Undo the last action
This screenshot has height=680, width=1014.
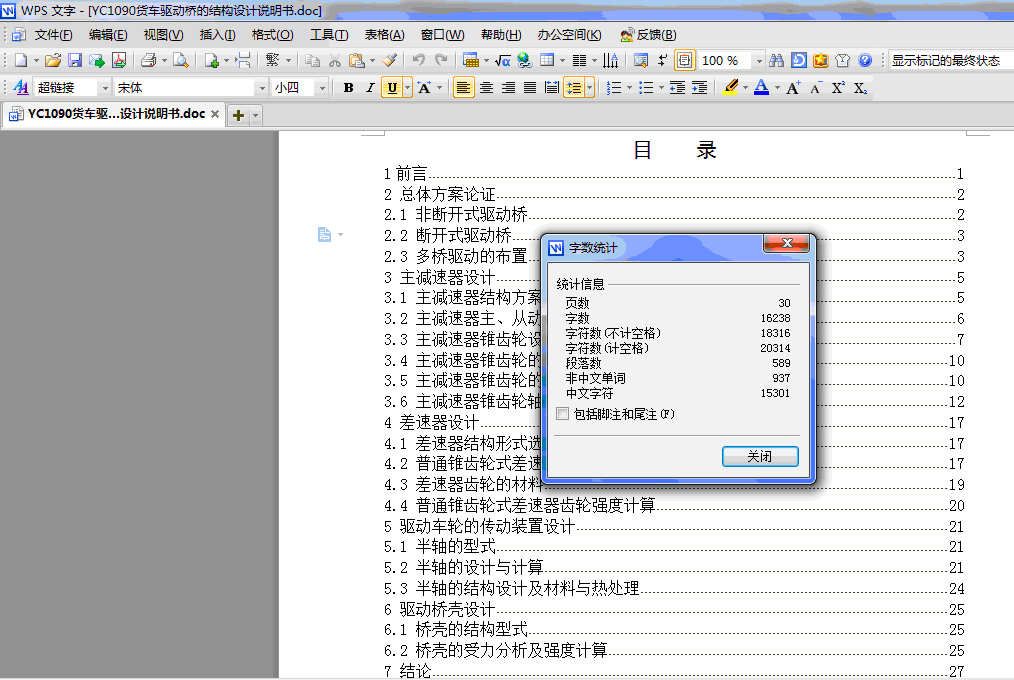tap(418, 61)
